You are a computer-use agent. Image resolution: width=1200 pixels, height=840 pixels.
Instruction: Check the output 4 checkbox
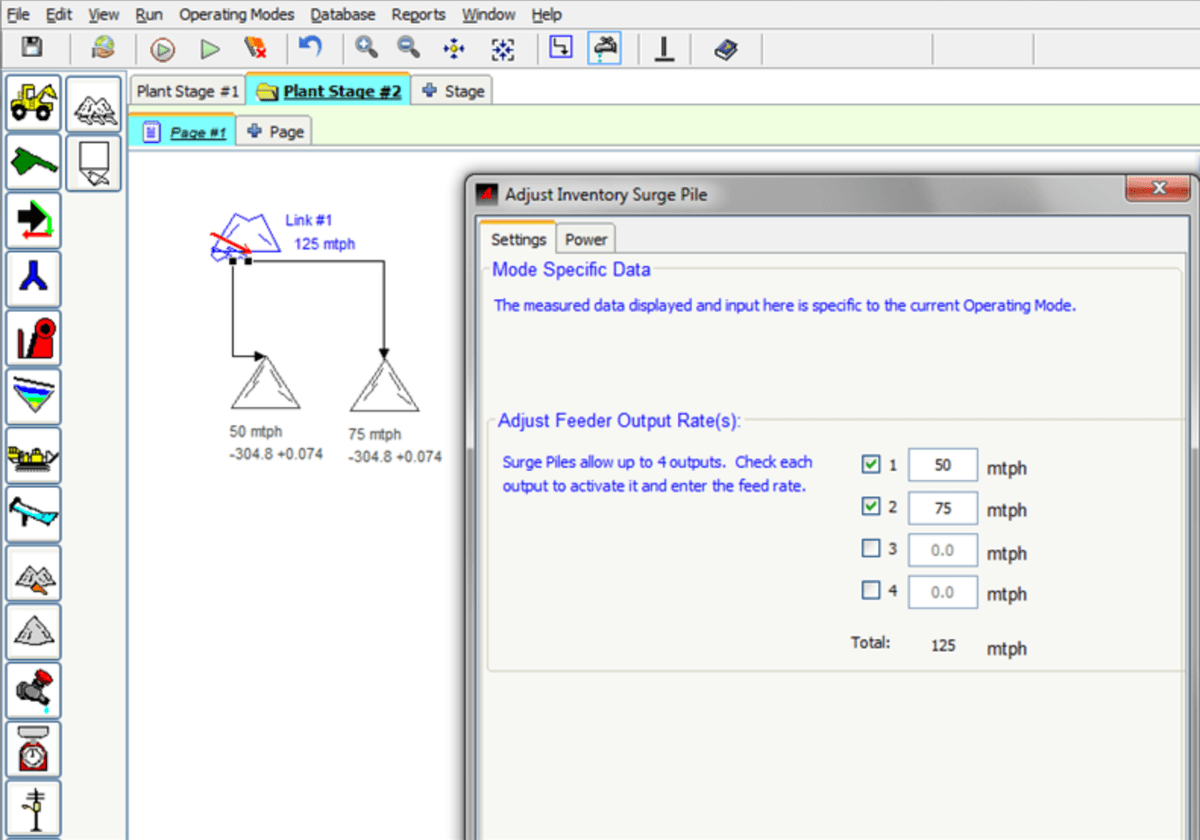tap(871, 591)
